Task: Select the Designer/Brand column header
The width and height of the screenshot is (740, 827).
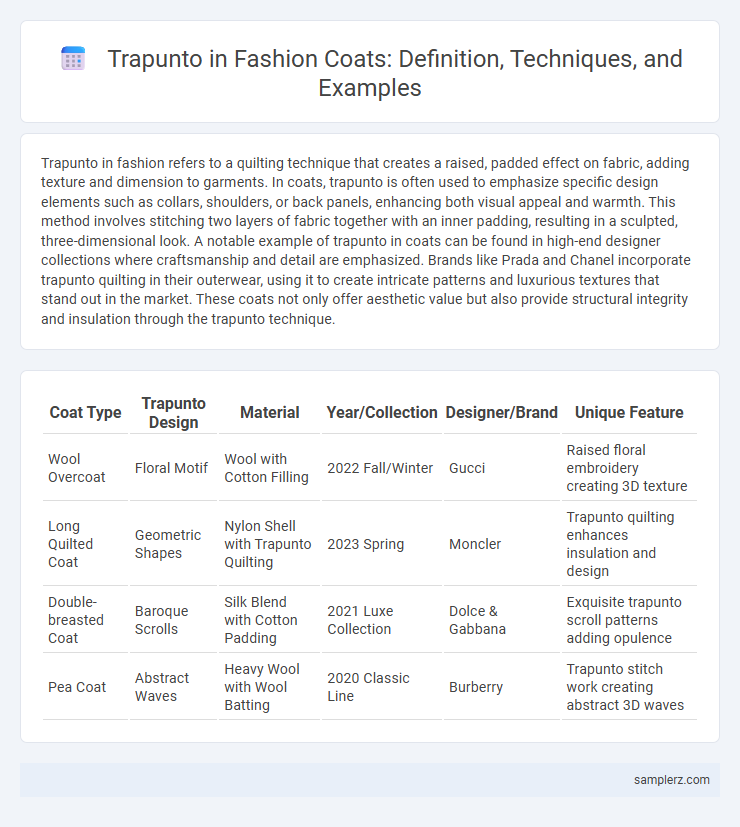Action: (x=502, y=412)
